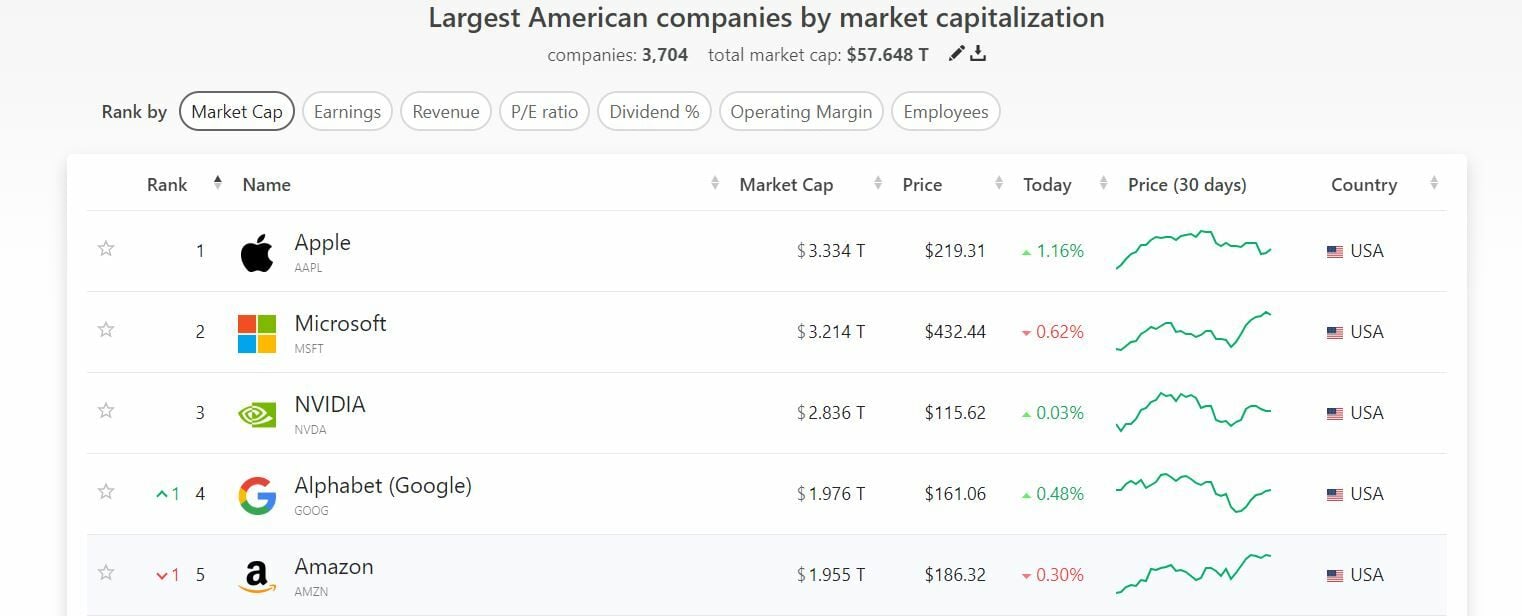The width and height of the screenshot is (1522, 616).
Task: Click the download icon near total market cap
Action: pyautogui.click(x=978, y=54)
